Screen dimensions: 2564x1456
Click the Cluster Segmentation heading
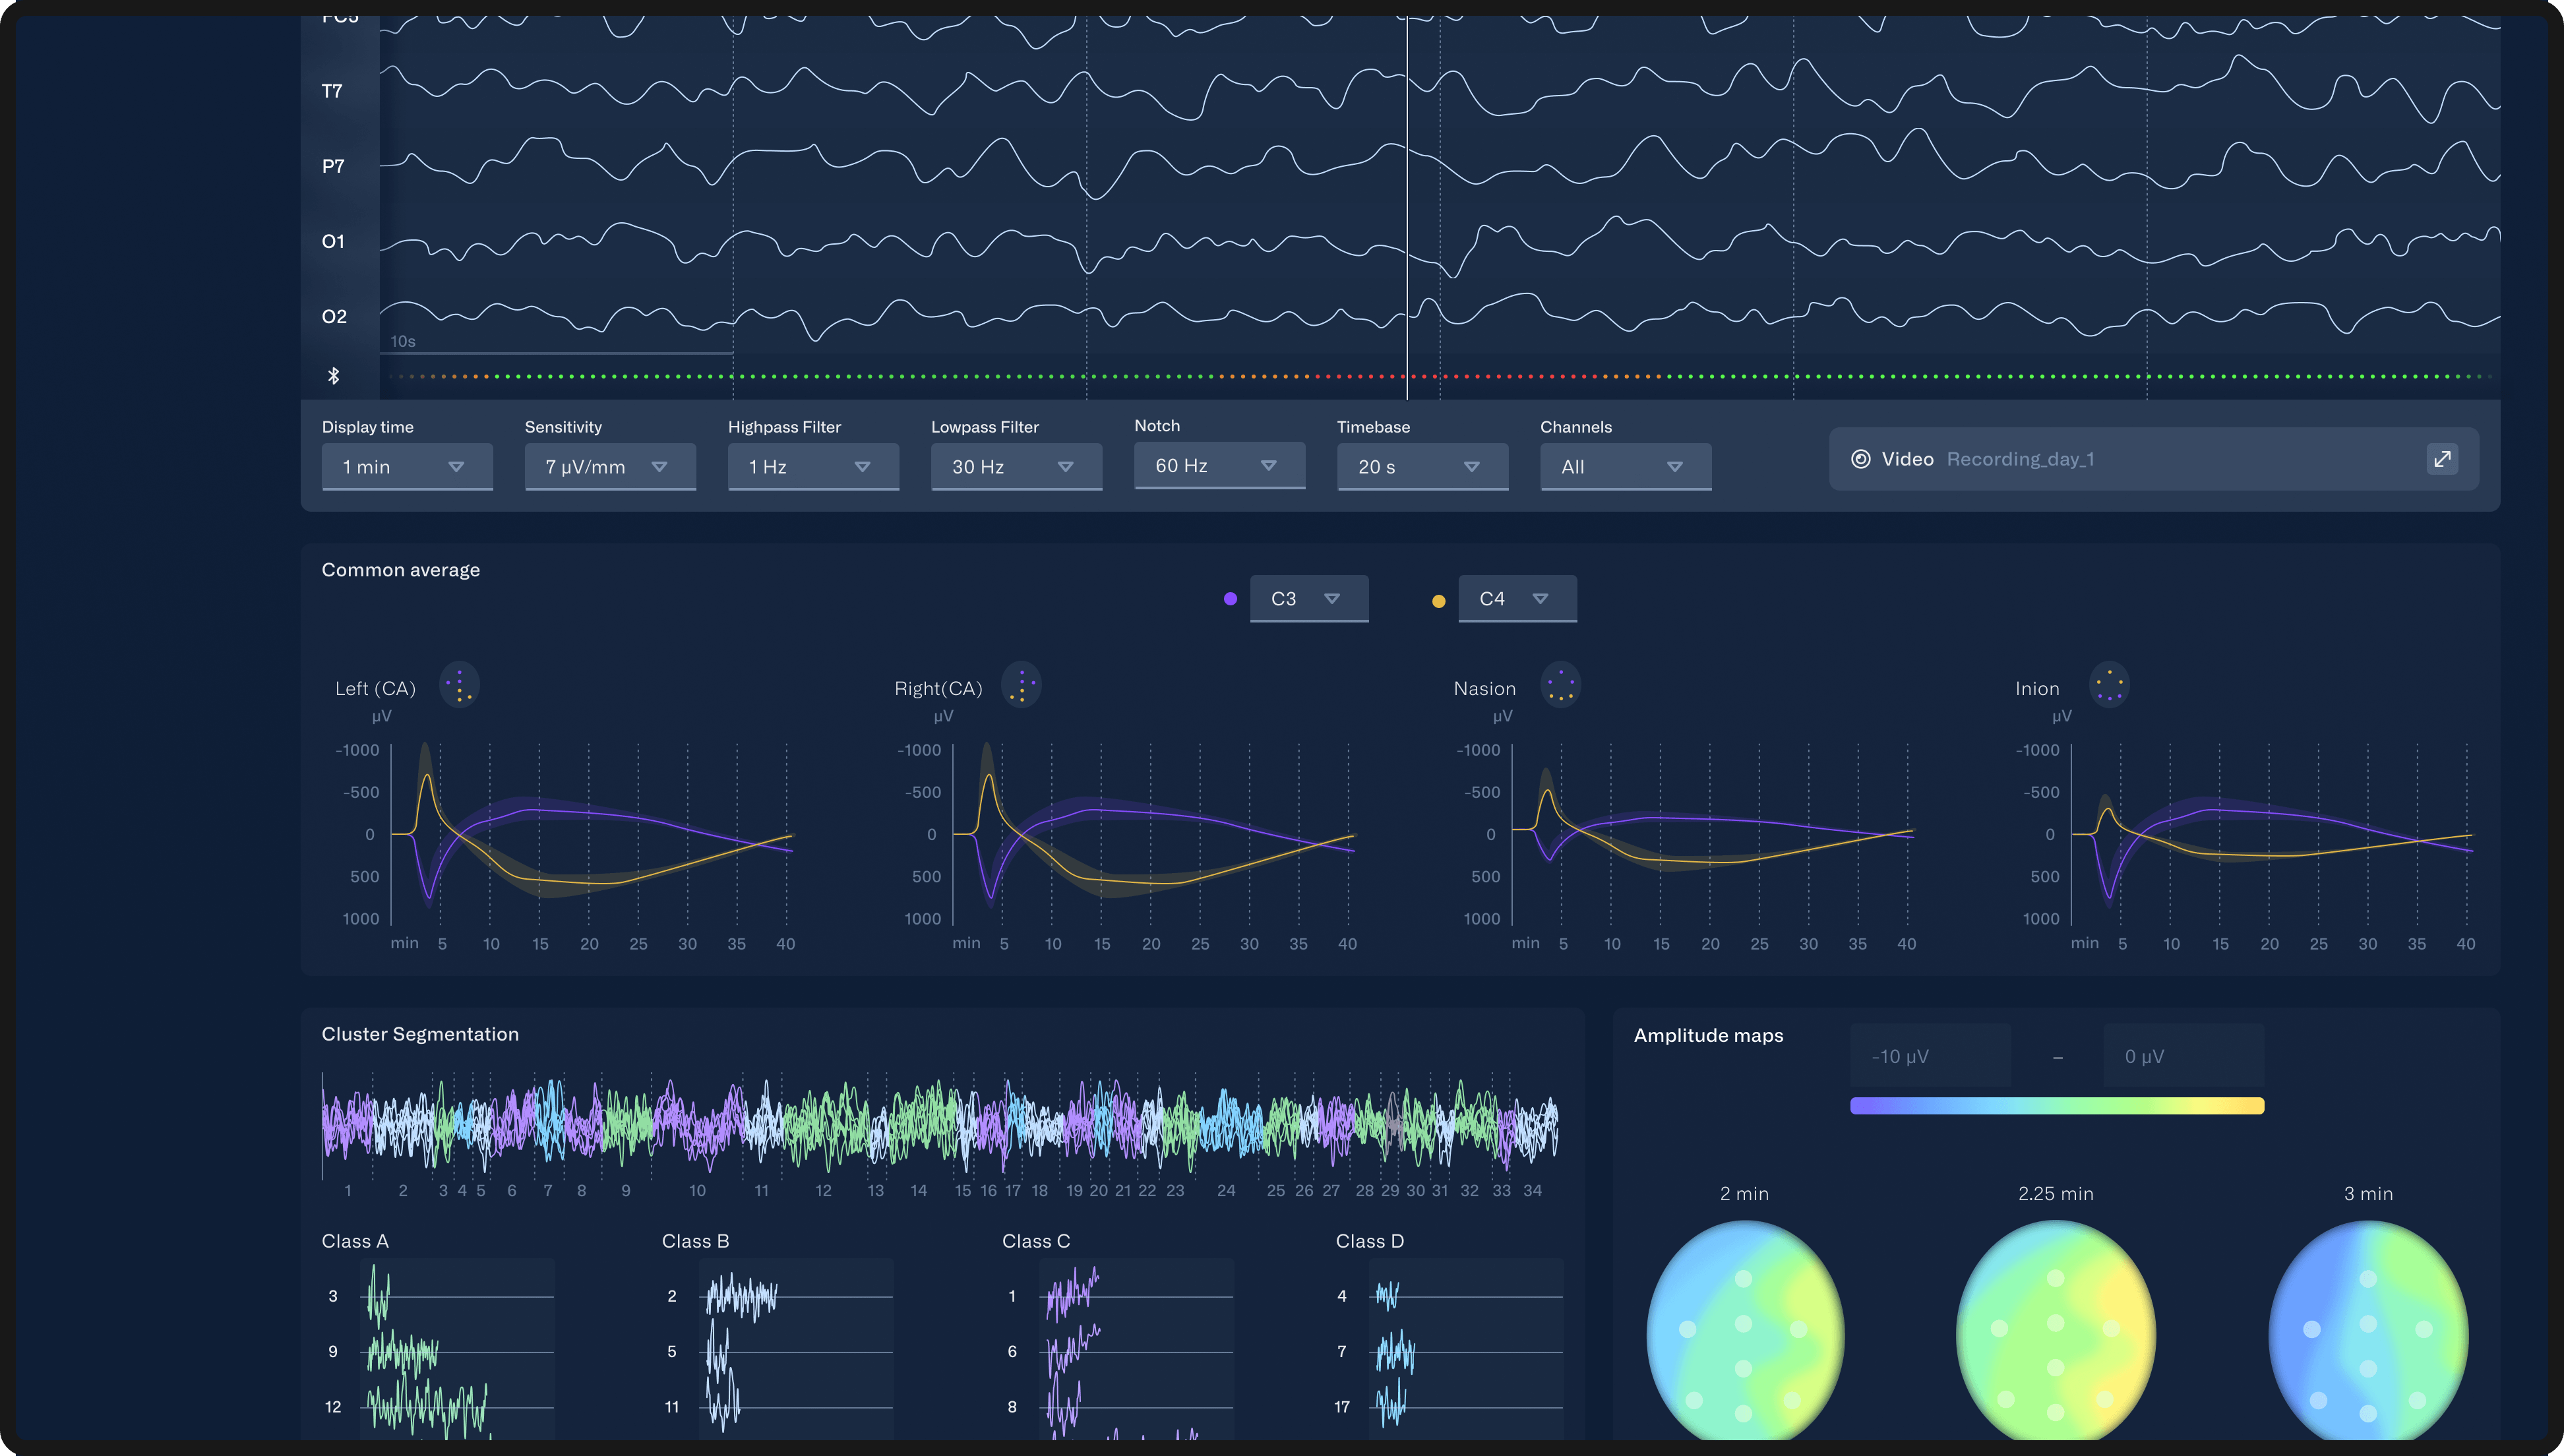tap(420, 1034)
